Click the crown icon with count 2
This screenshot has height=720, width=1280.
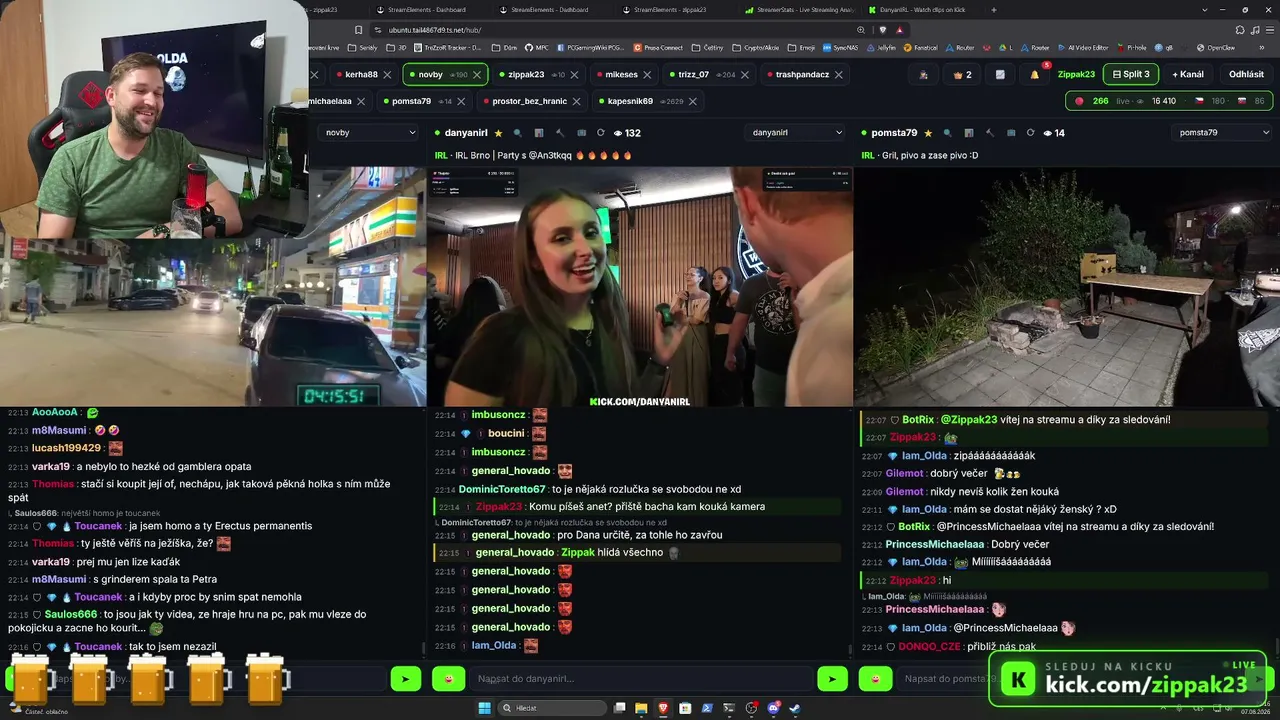tap(963, 75)
